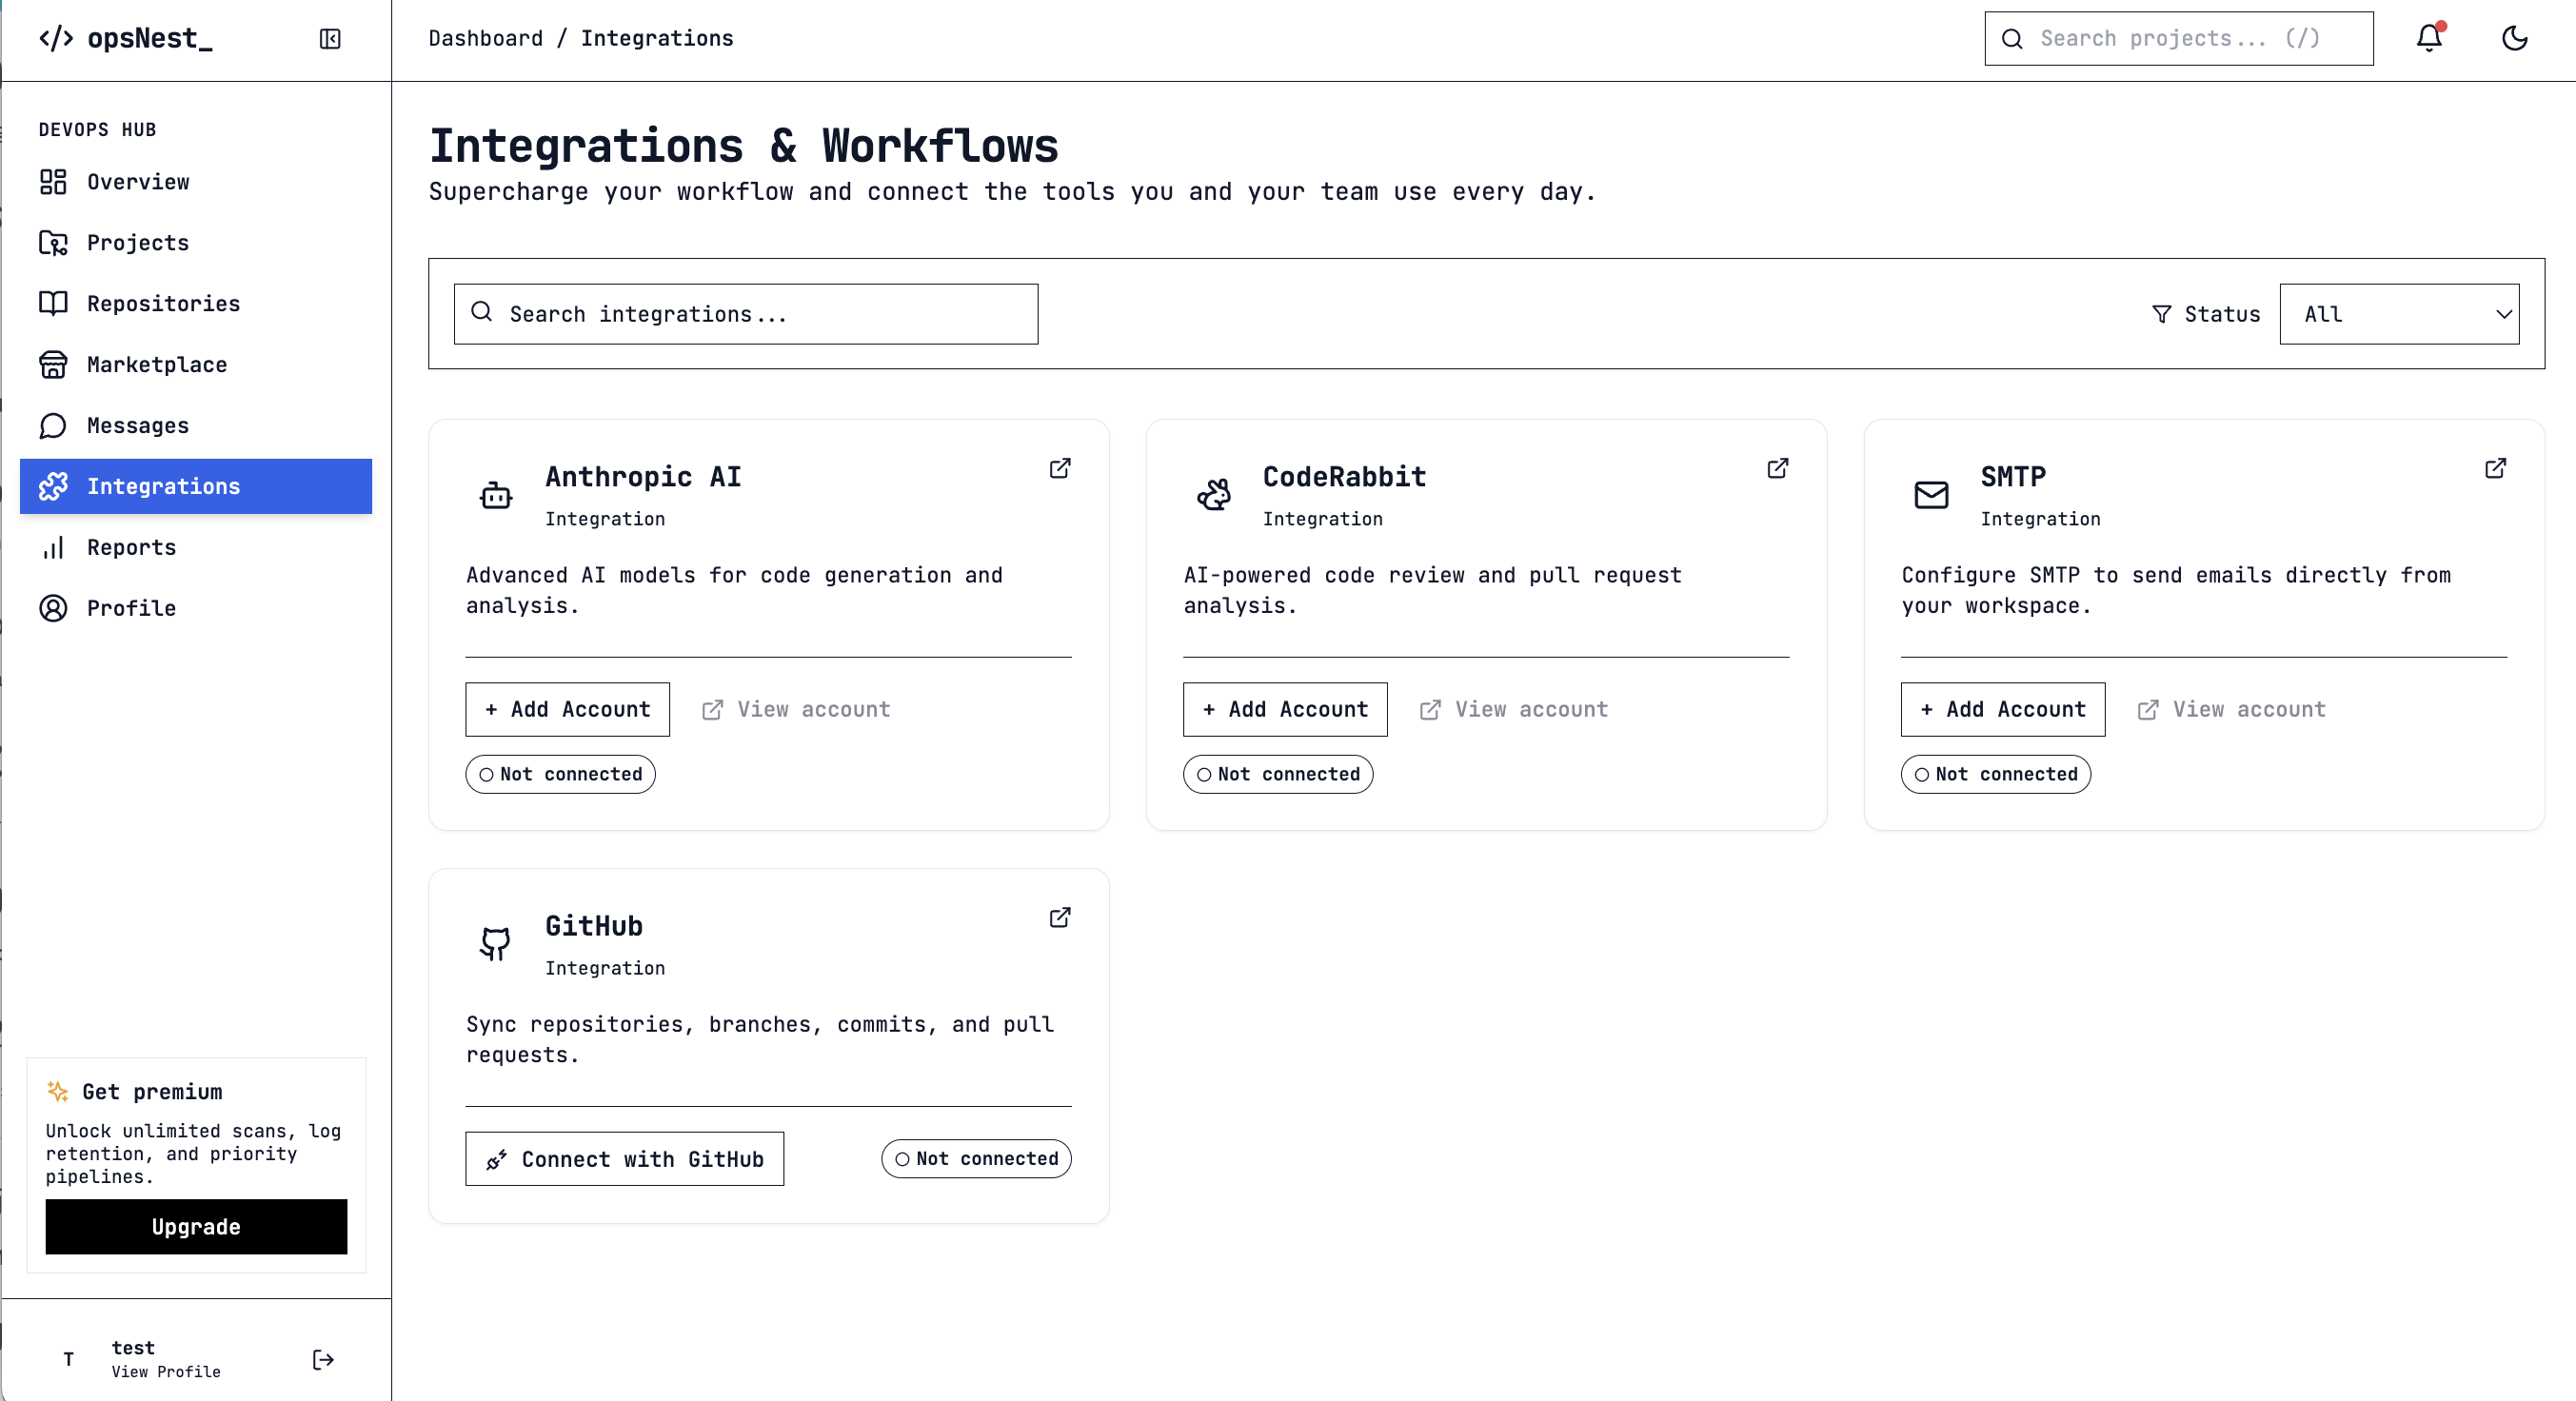The image size is (2576, 1401).
Task: Go to Repositories in sidebar
Action: point(163,304)
